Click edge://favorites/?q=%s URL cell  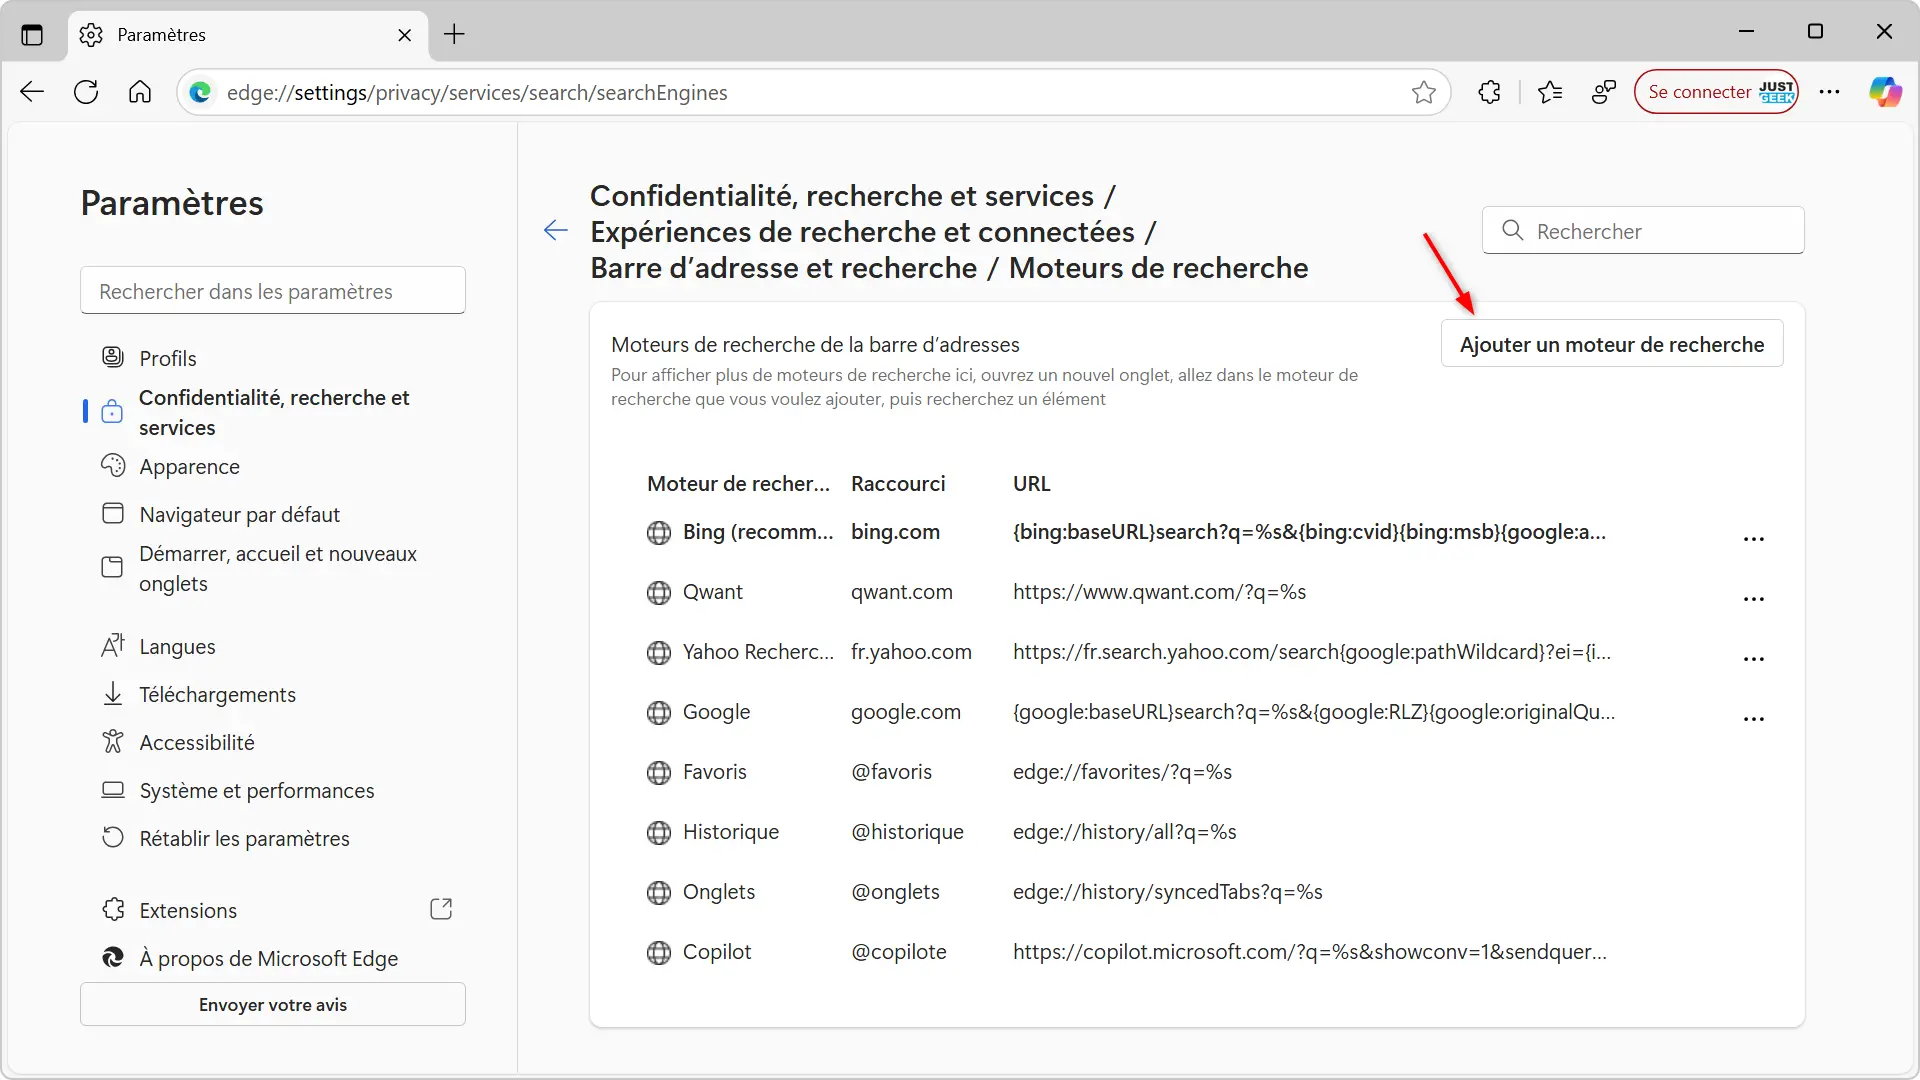(x=1122, y=772)
